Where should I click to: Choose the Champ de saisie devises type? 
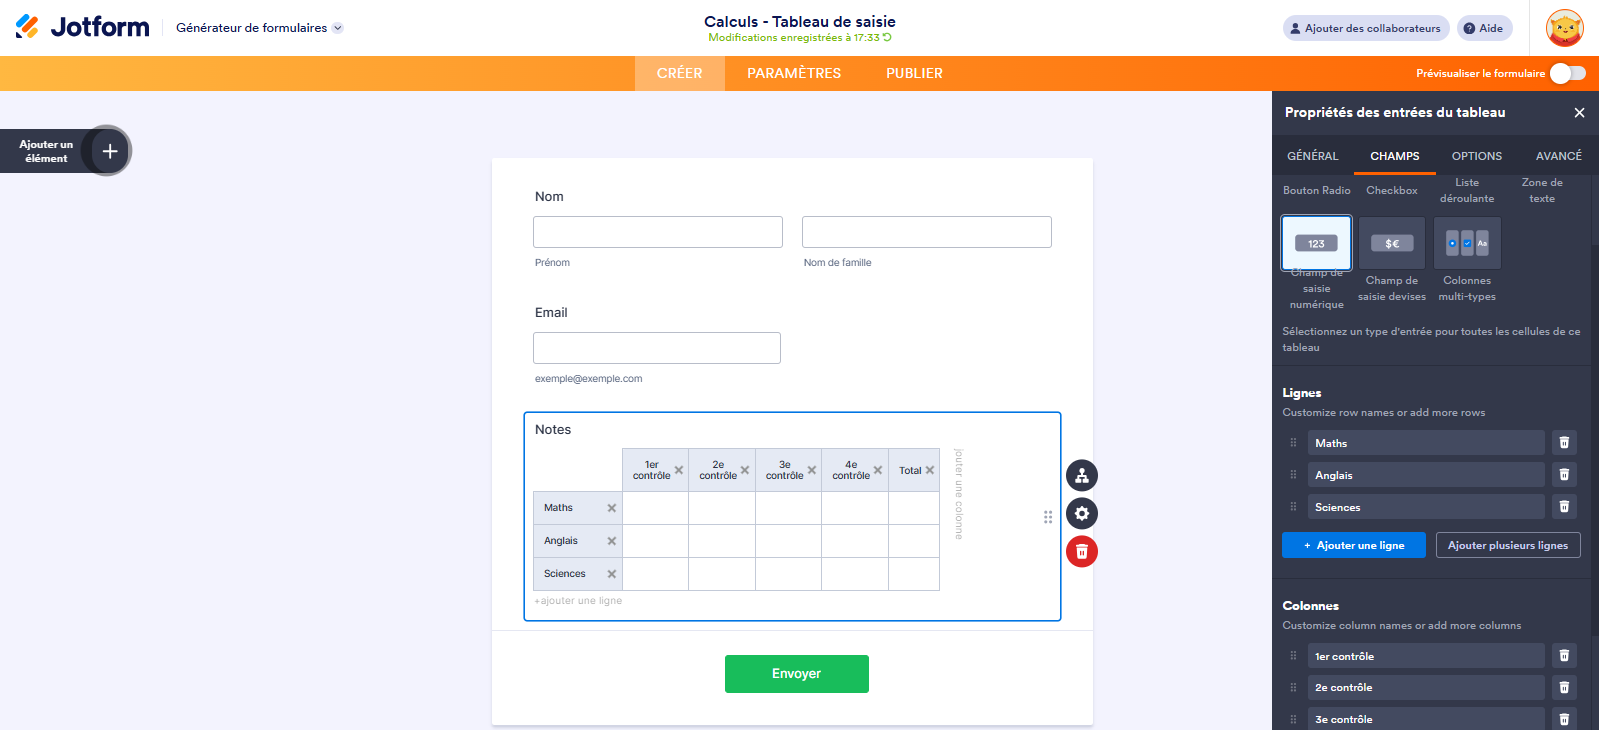click(x=1391, y=243)
